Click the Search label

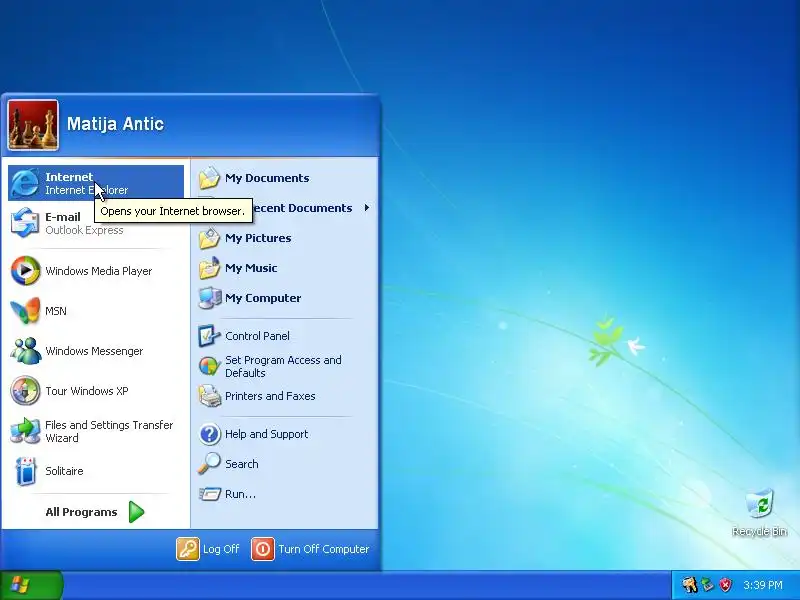pyautogui.click(x=241, y=464)
